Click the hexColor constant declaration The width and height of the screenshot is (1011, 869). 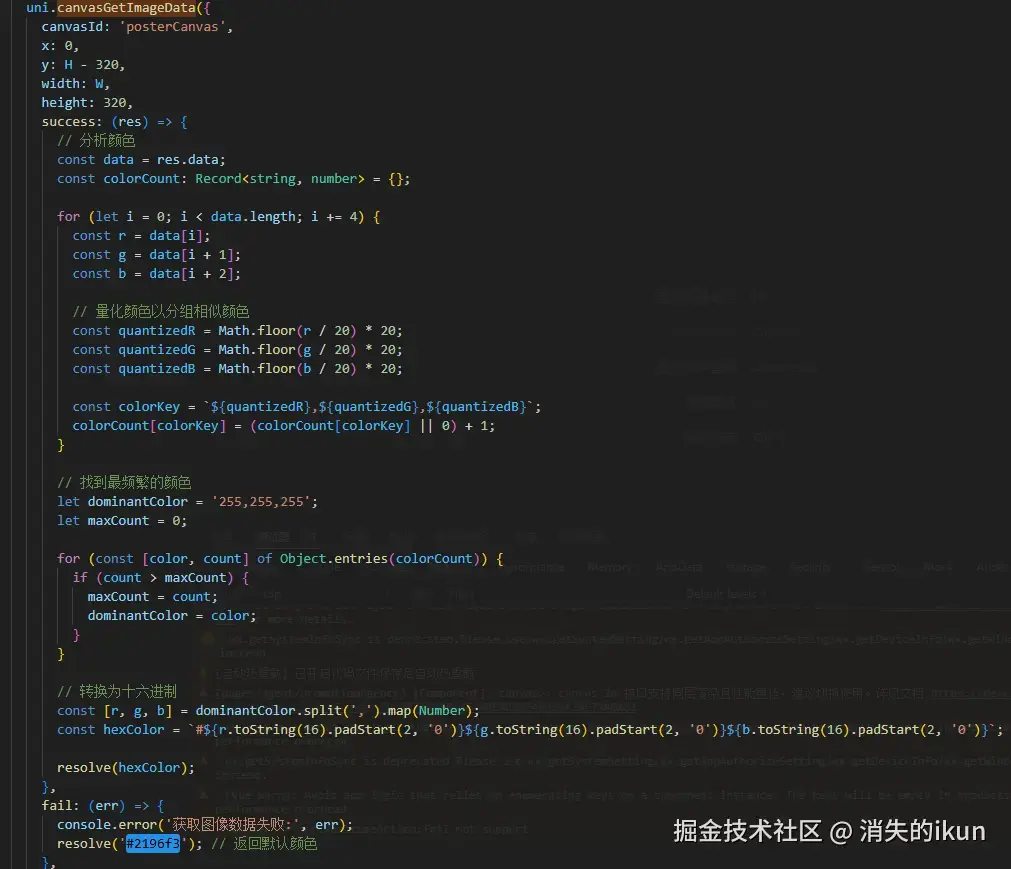(134, 730)
